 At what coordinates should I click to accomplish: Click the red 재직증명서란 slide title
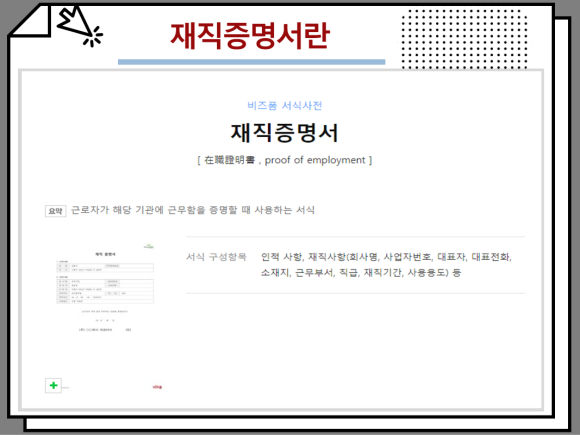click(250, 36)
